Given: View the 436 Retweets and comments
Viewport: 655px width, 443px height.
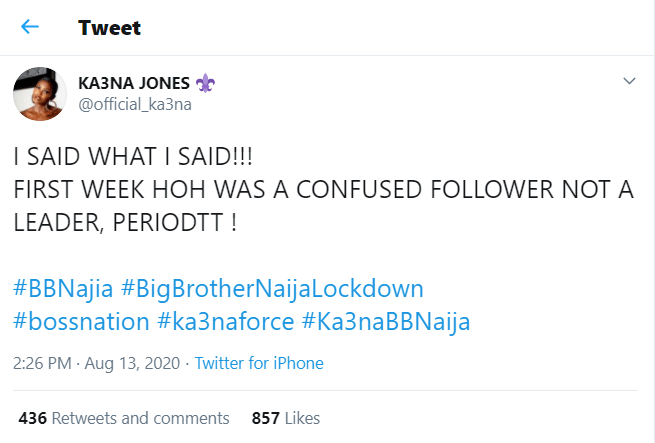Looking at the screenshot, I should 123,417.
